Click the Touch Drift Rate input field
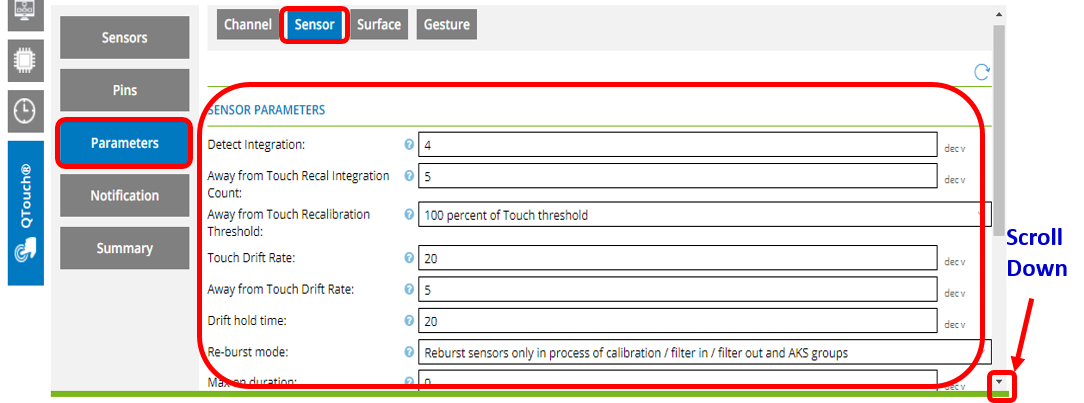This screenshot has width=1084, height=403. tap(677, 259)
